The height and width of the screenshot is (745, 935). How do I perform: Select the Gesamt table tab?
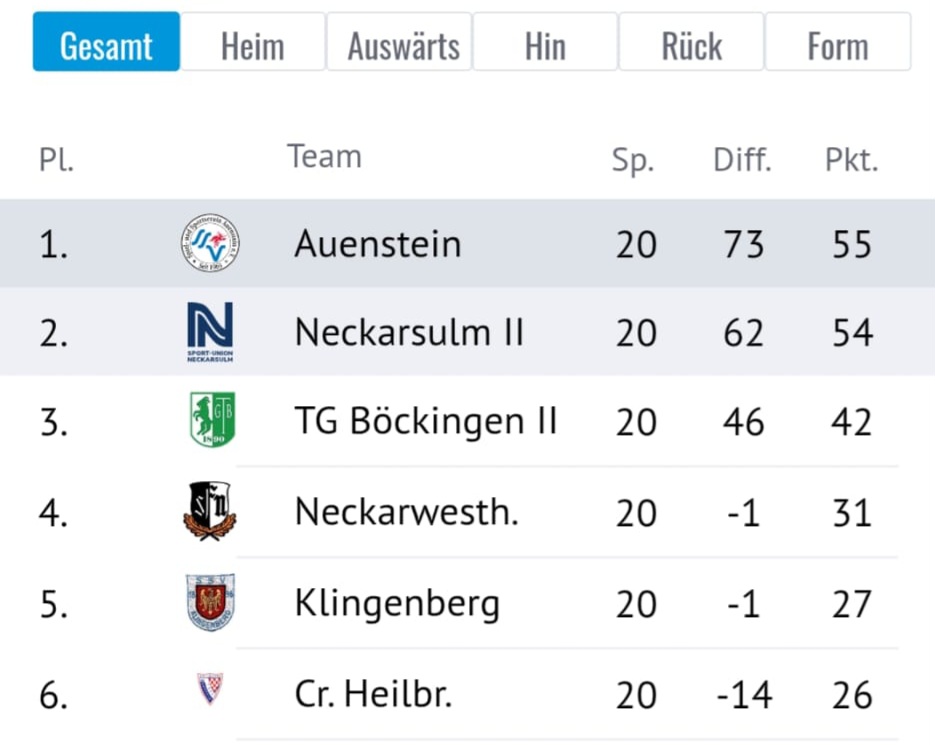(106, 42)
